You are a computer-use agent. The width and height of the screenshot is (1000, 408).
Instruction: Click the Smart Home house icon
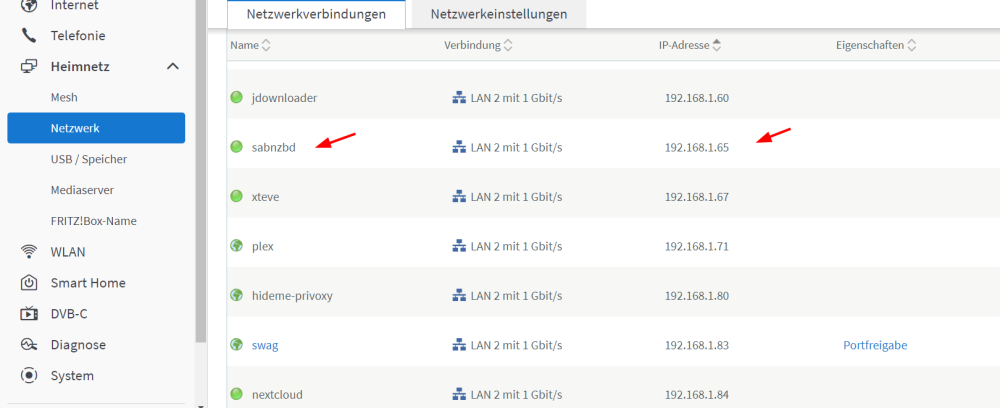point(29,282)
